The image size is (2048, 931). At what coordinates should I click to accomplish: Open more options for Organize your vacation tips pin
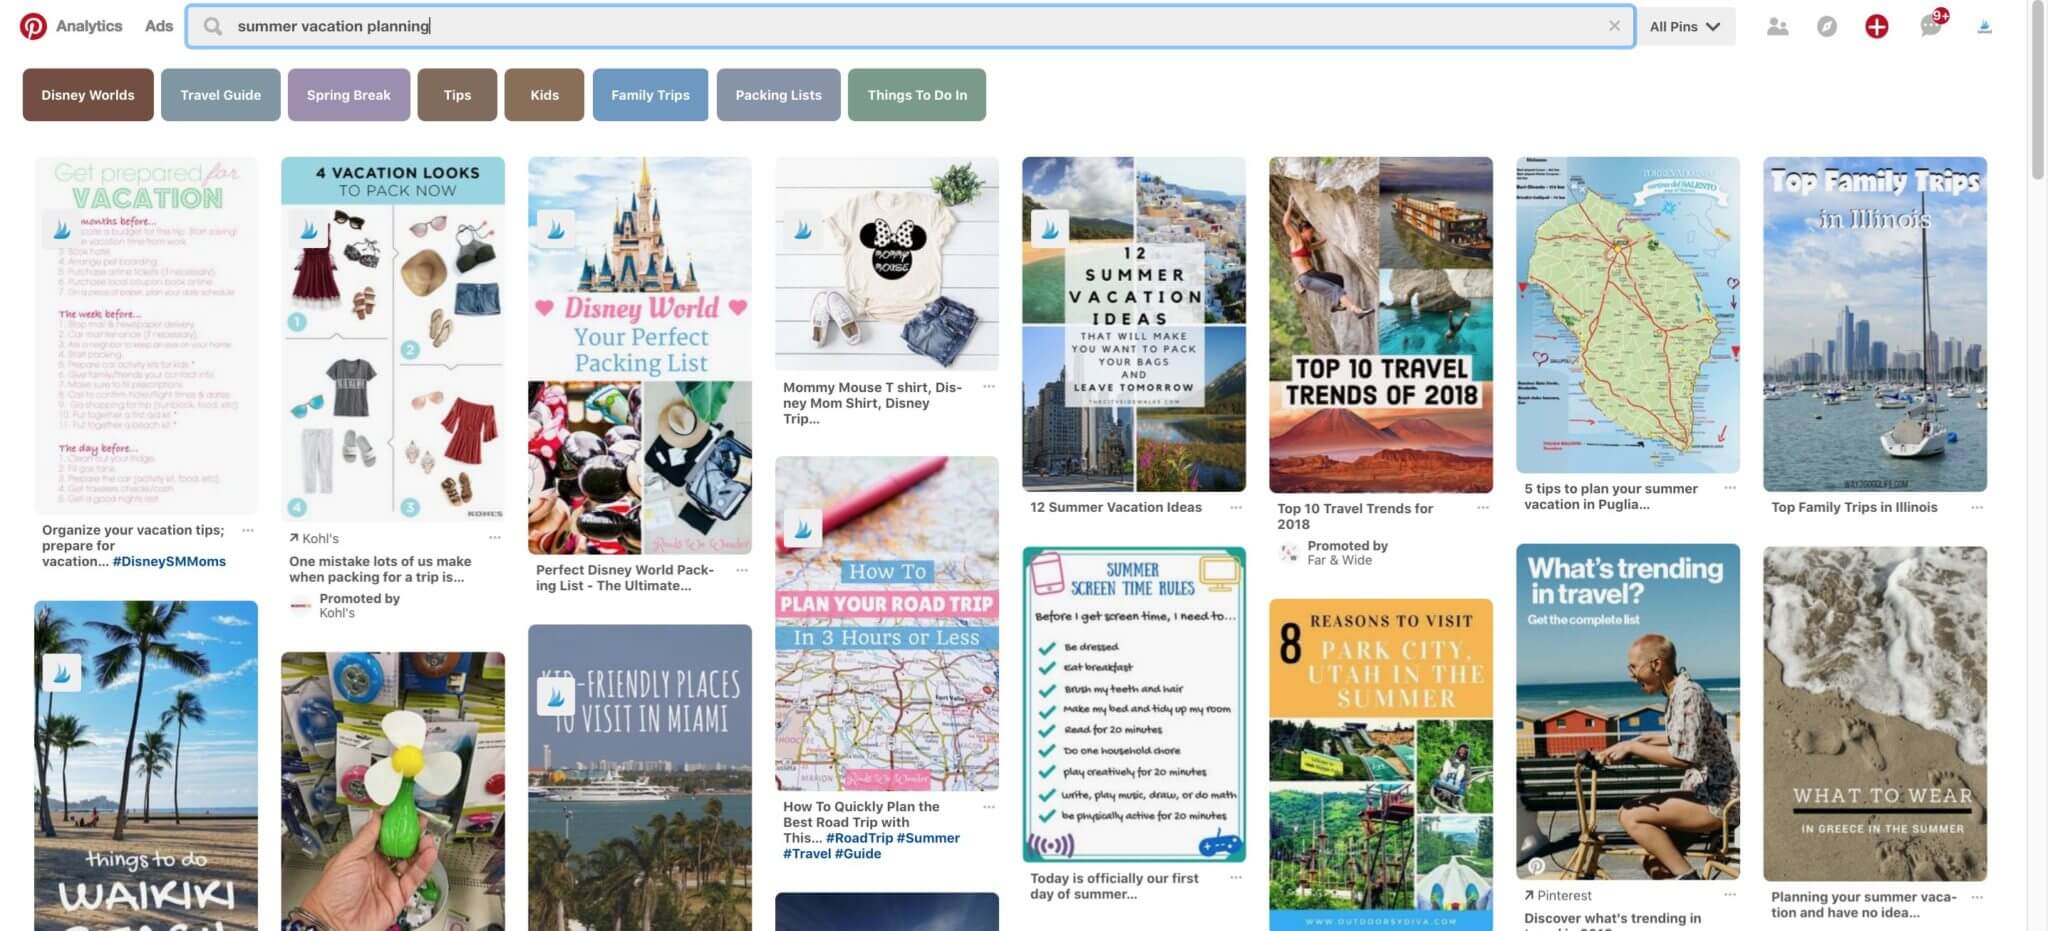[x=248, y=530]
